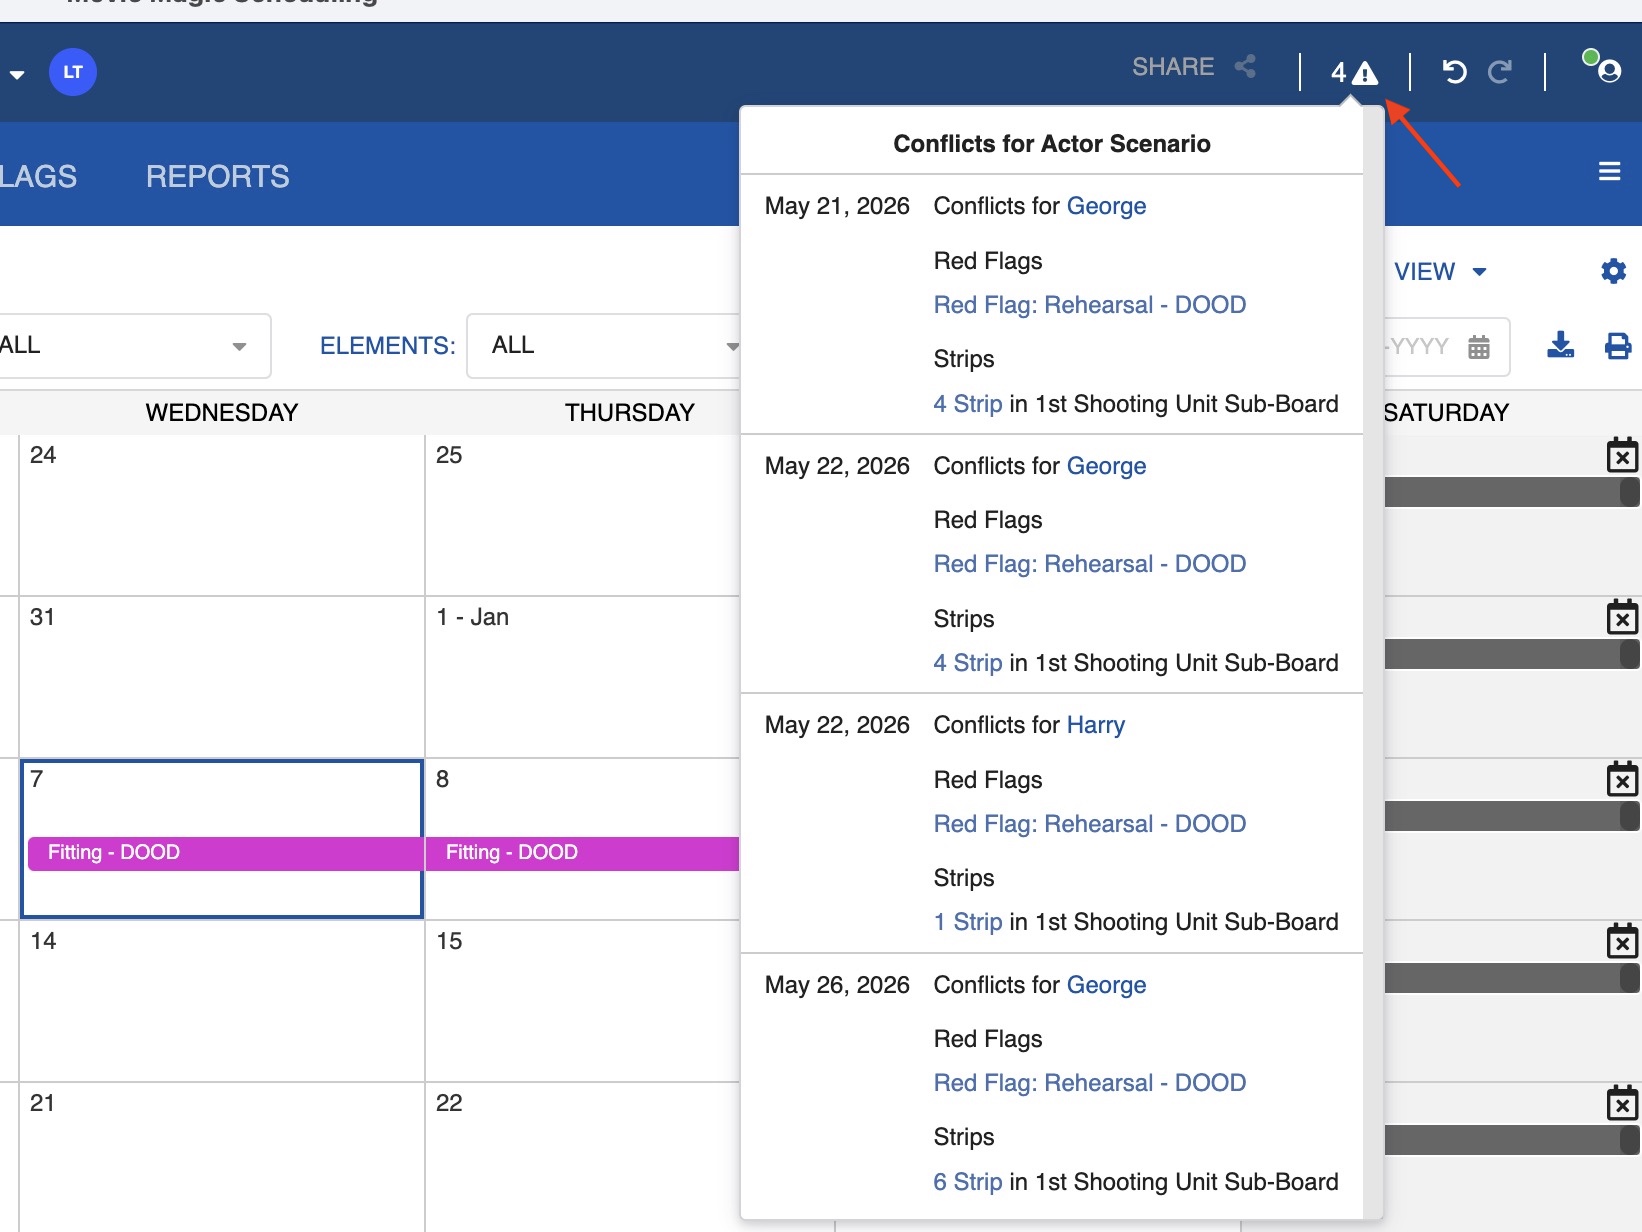Click the Undo arrow icon

[x=1454, y=72]
